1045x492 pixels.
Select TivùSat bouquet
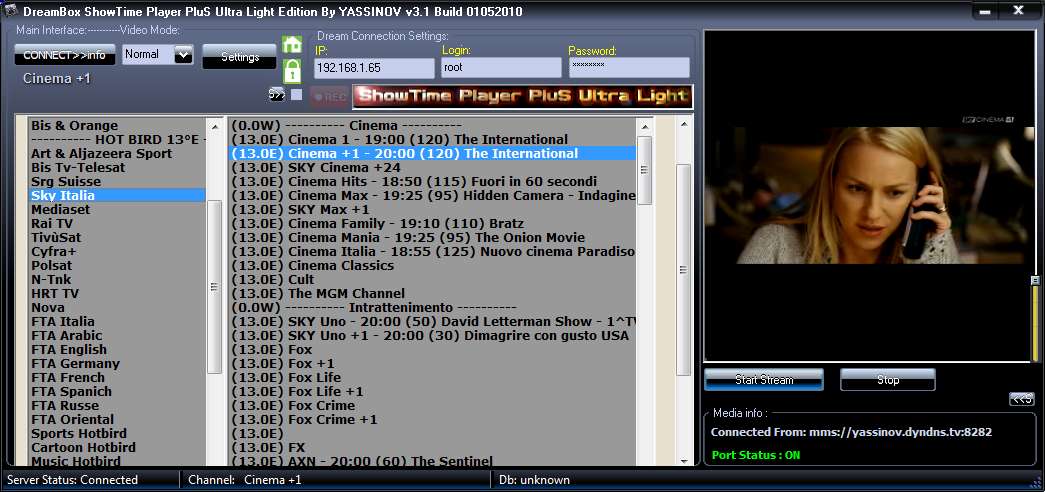56,237
